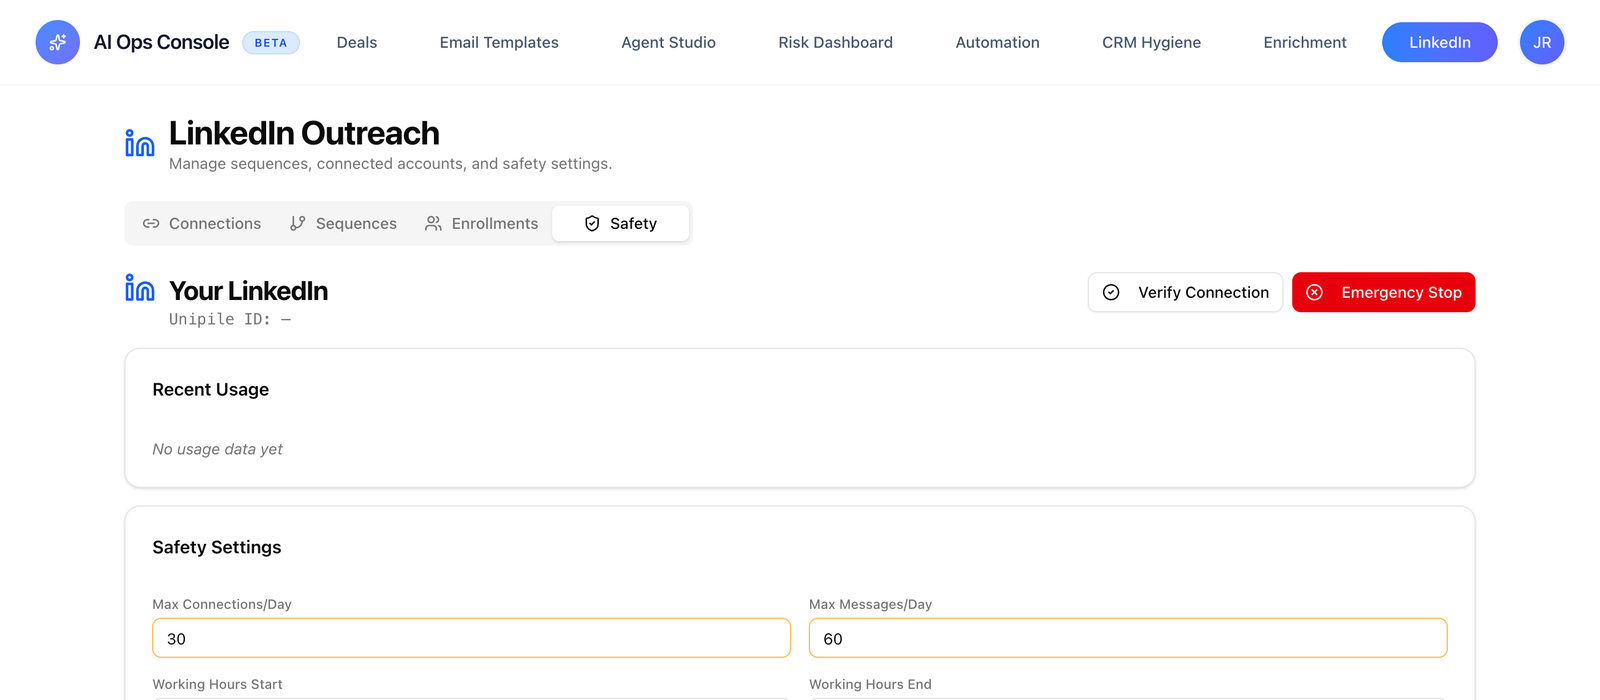Click the link icon in Connections tab

click(151, 224)
